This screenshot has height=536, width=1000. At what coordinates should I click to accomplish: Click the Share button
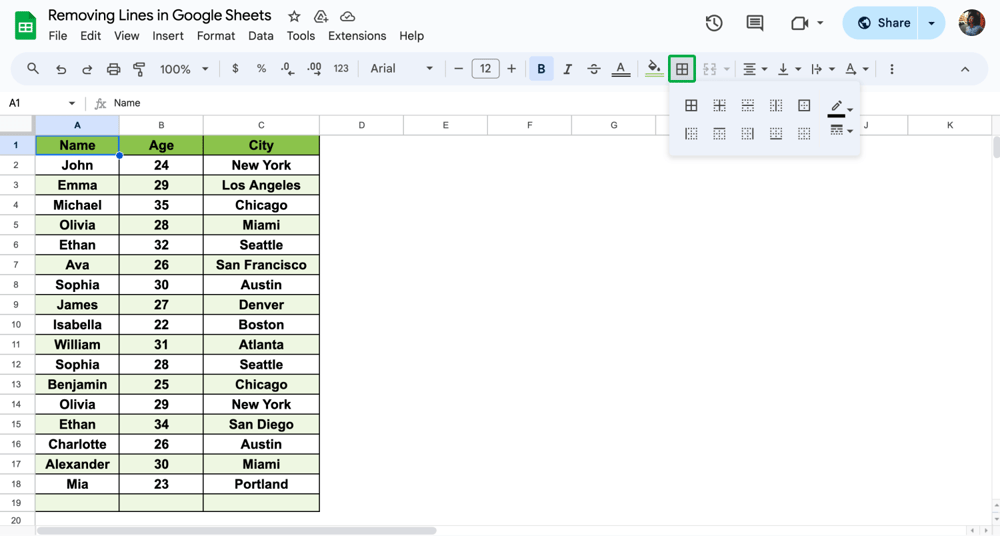884,23
